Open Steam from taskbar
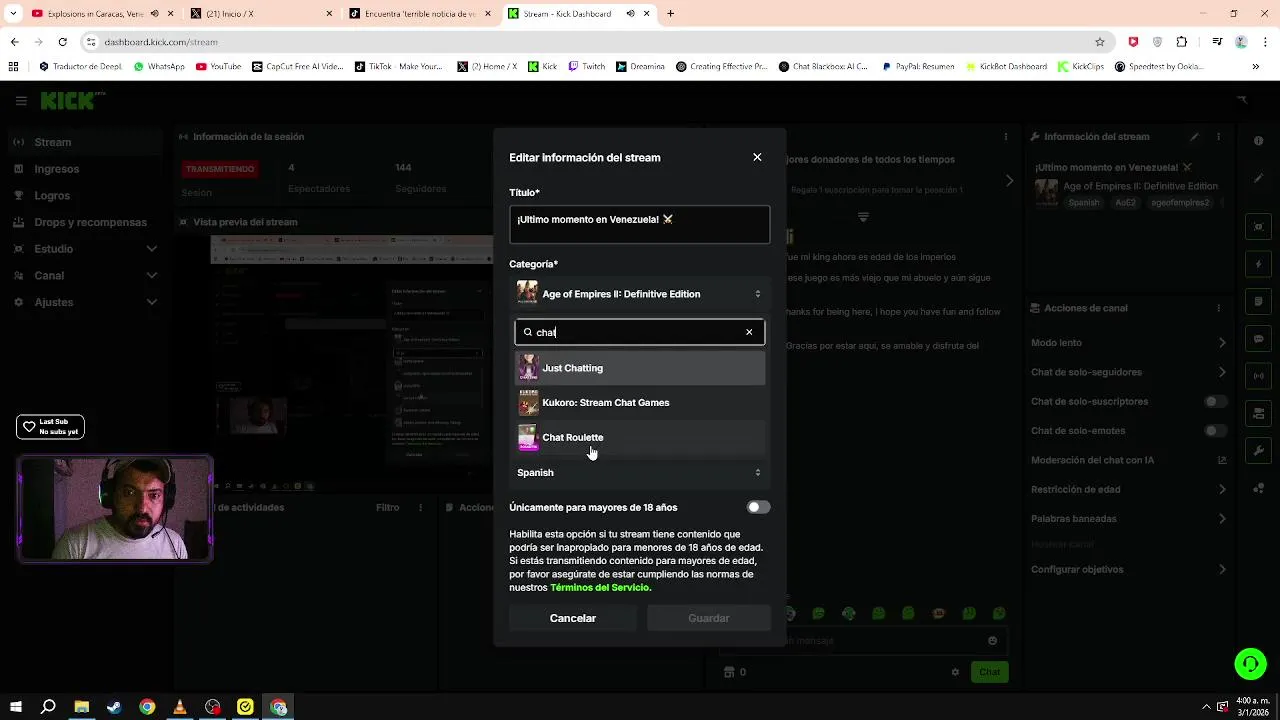This screenshot has width=1280, height=720. pos(114,707)
